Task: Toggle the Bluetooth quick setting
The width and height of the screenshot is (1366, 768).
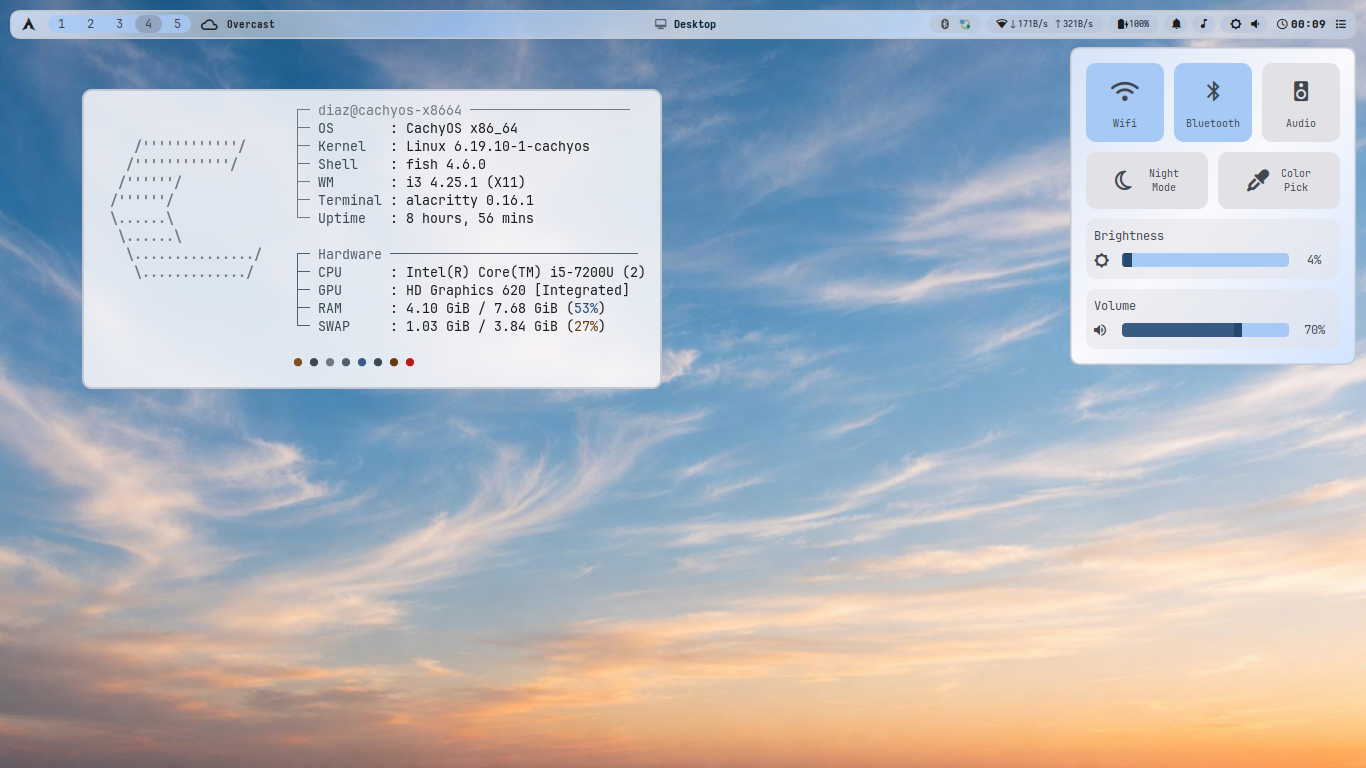Action: (x=1213, y=102)
